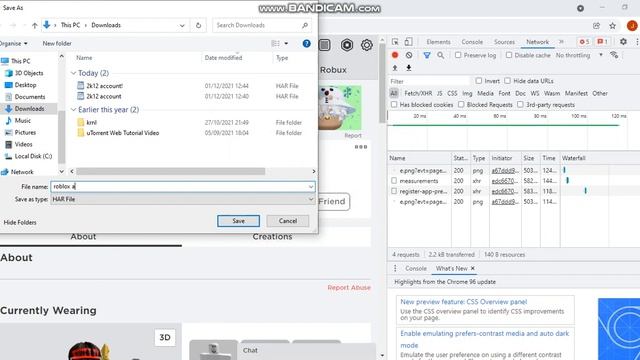Screen dimensions: 640x360
Task: Open the address path dropdown in Save As
Action: tap(182, 25)
